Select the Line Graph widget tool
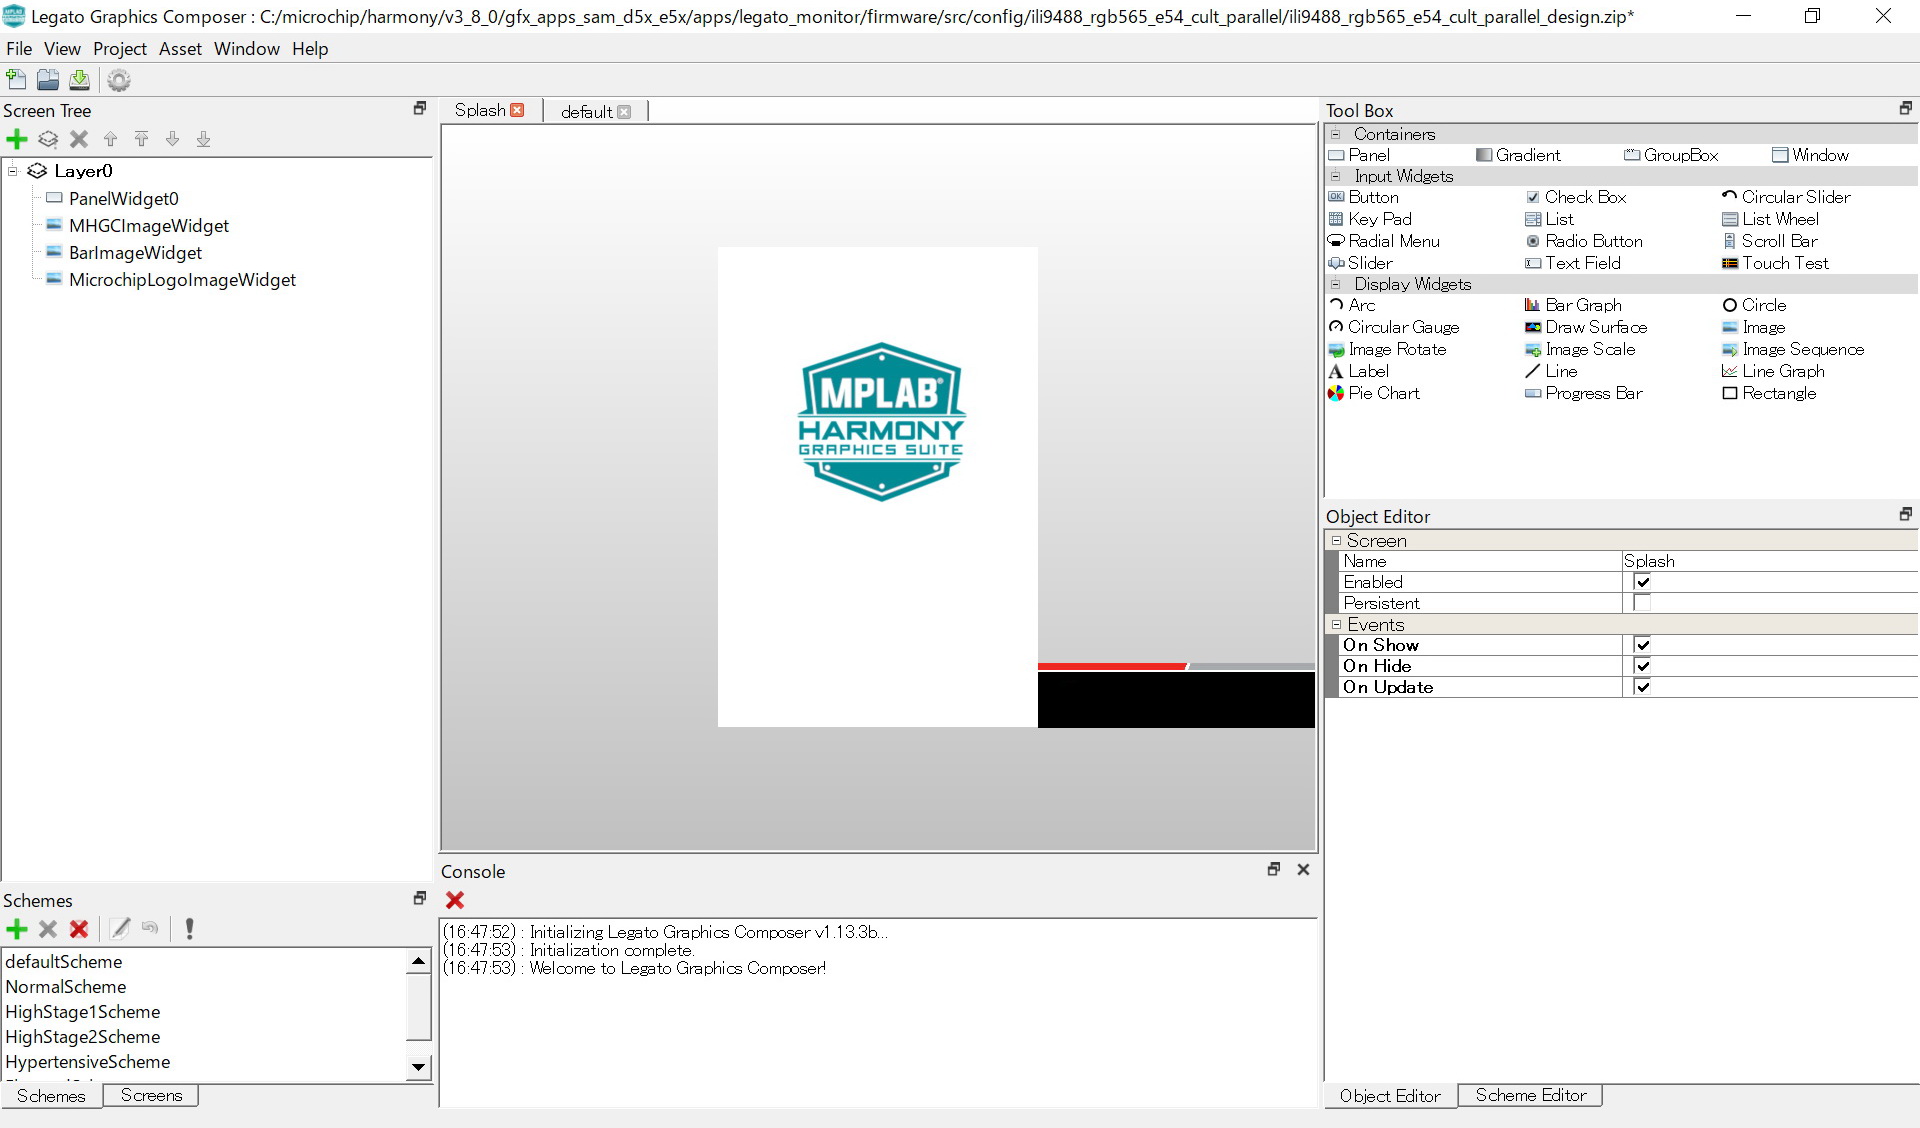Viewport: 1920px width, 1128px height. coord(1773,371)
